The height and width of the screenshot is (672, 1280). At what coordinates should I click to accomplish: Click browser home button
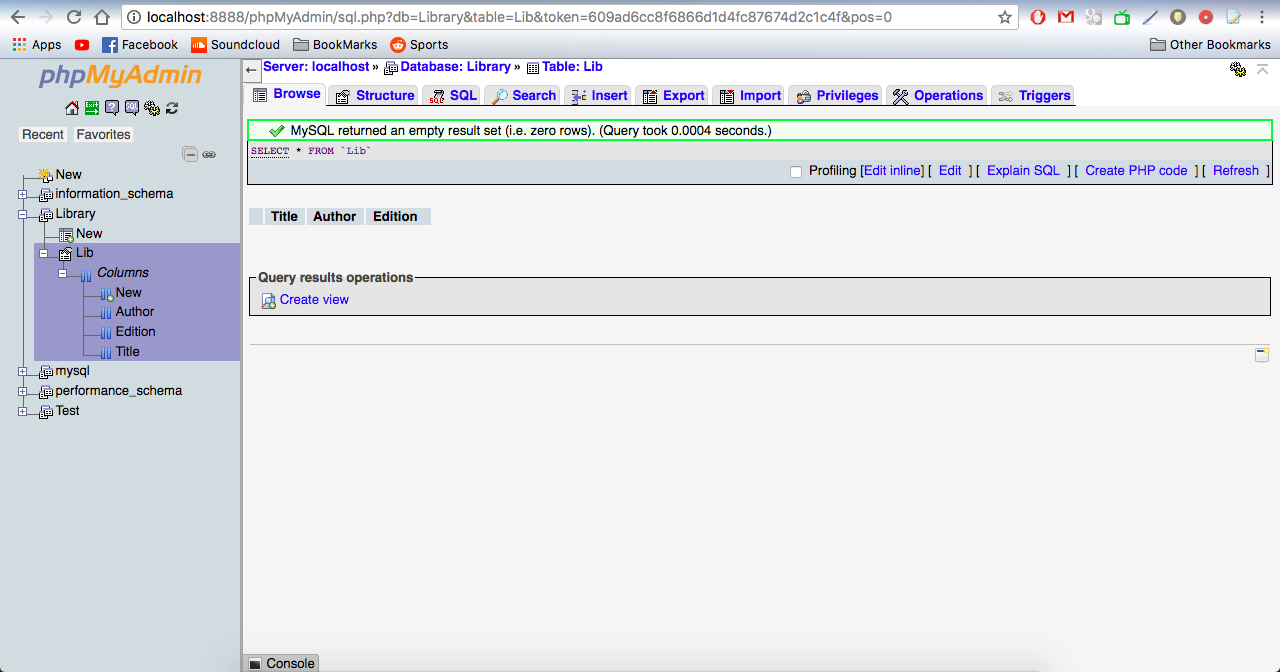[x=102, y=17]
